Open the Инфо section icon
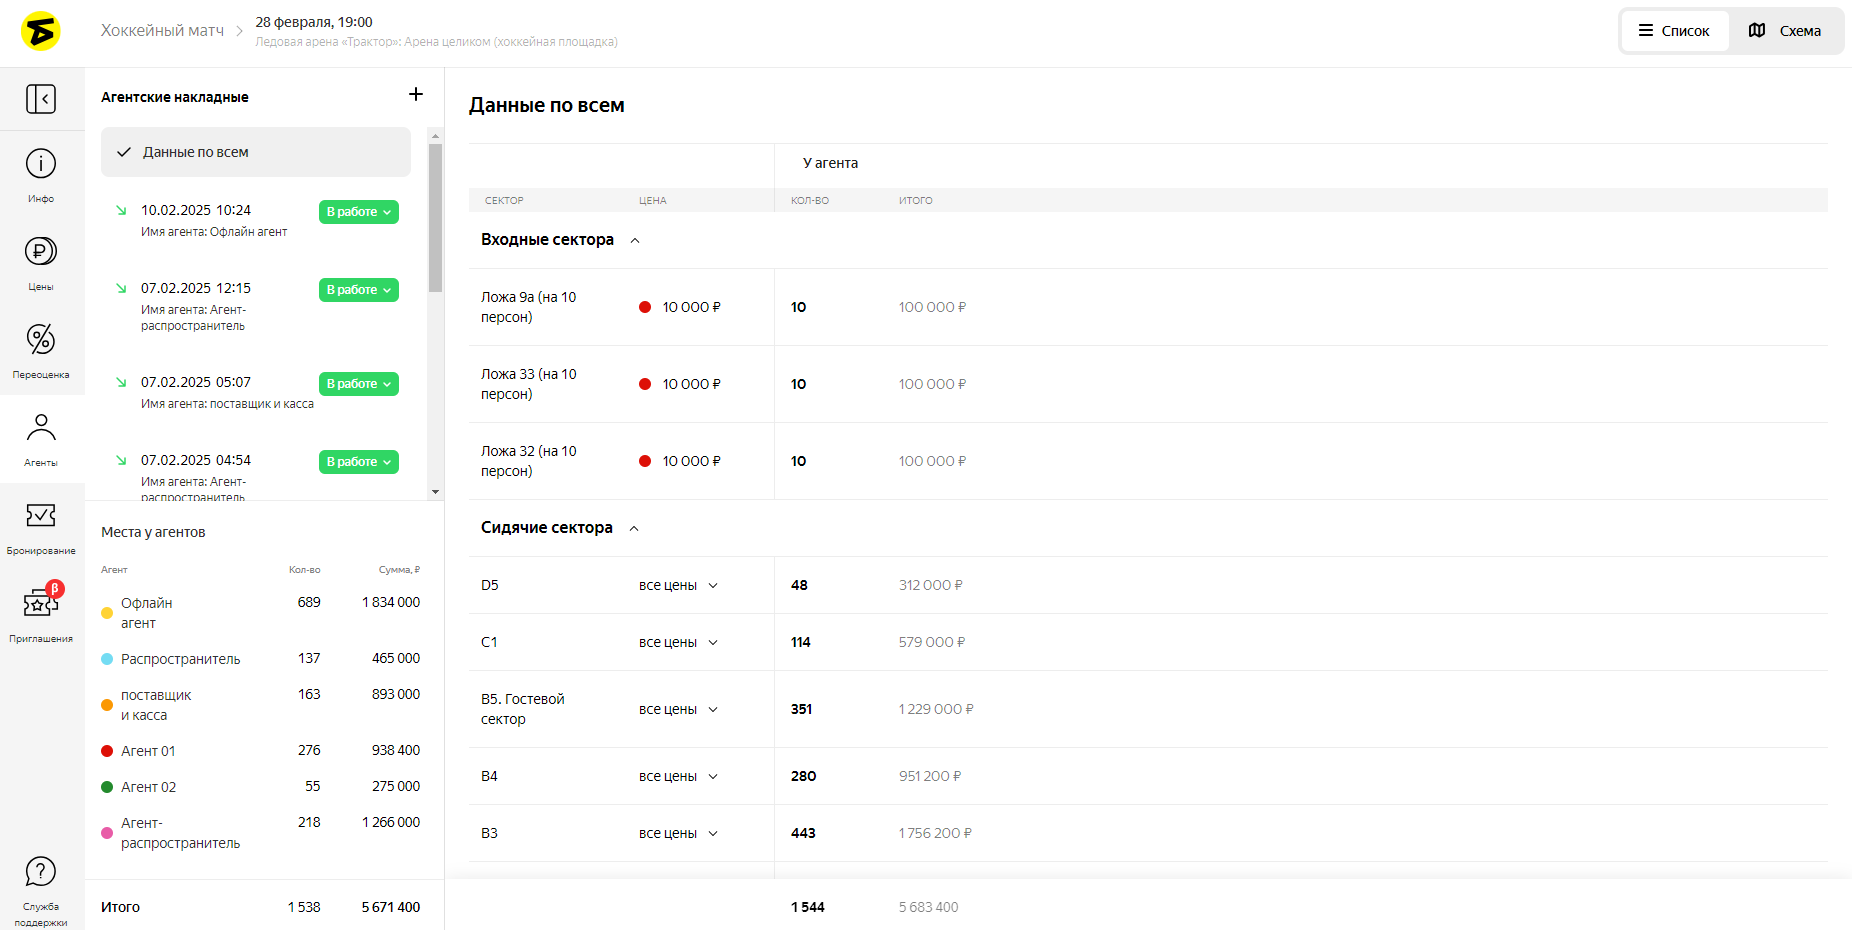This screenshot has width=1852, height=930. pyautogui.click(x=41, y=165)
